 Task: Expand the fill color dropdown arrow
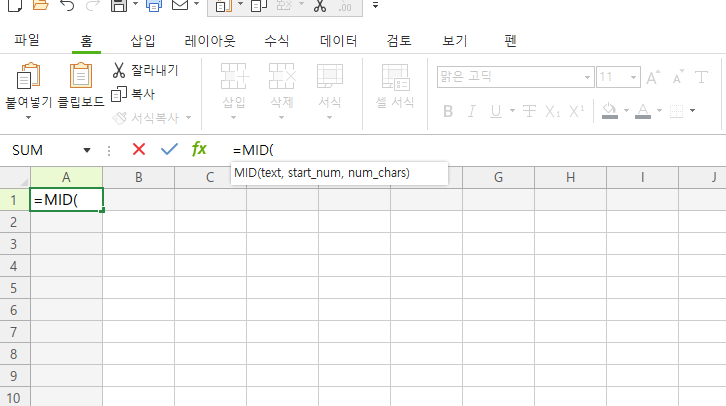coord(626,111)
